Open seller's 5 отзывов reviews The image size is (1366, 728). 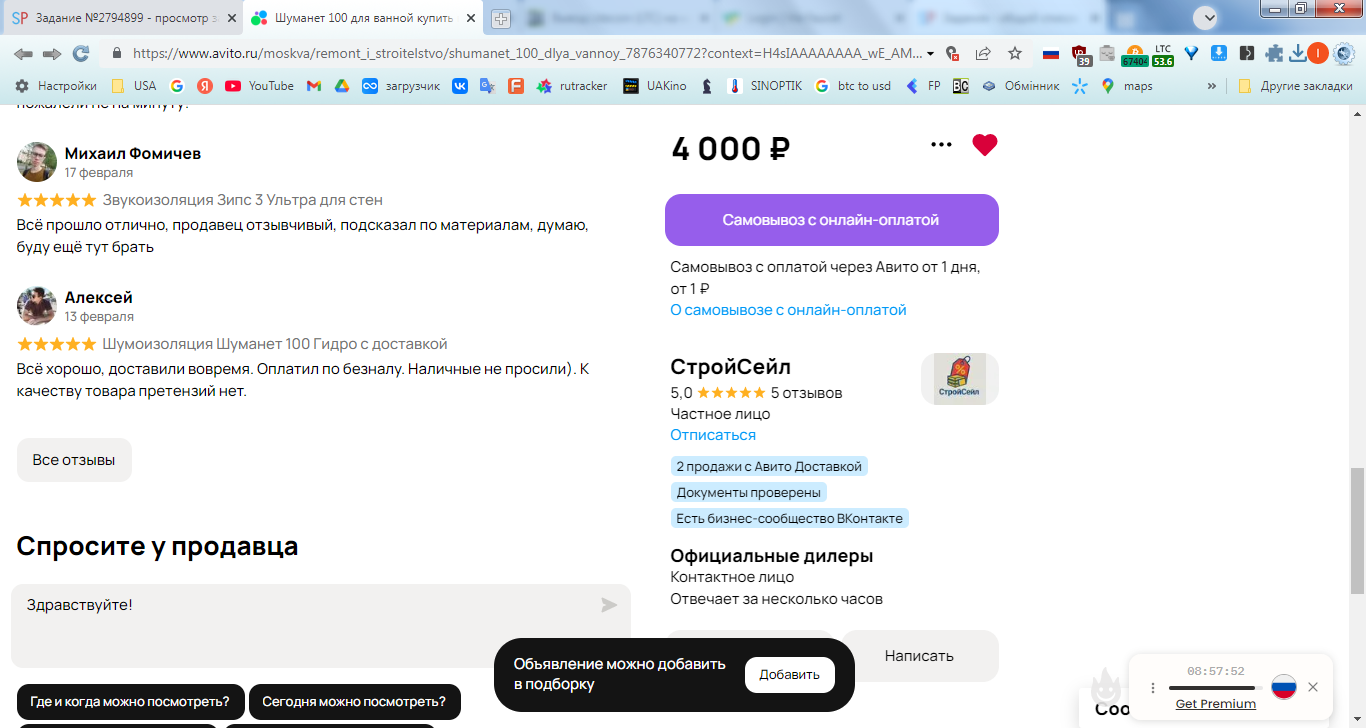click(x=806, y=393)
